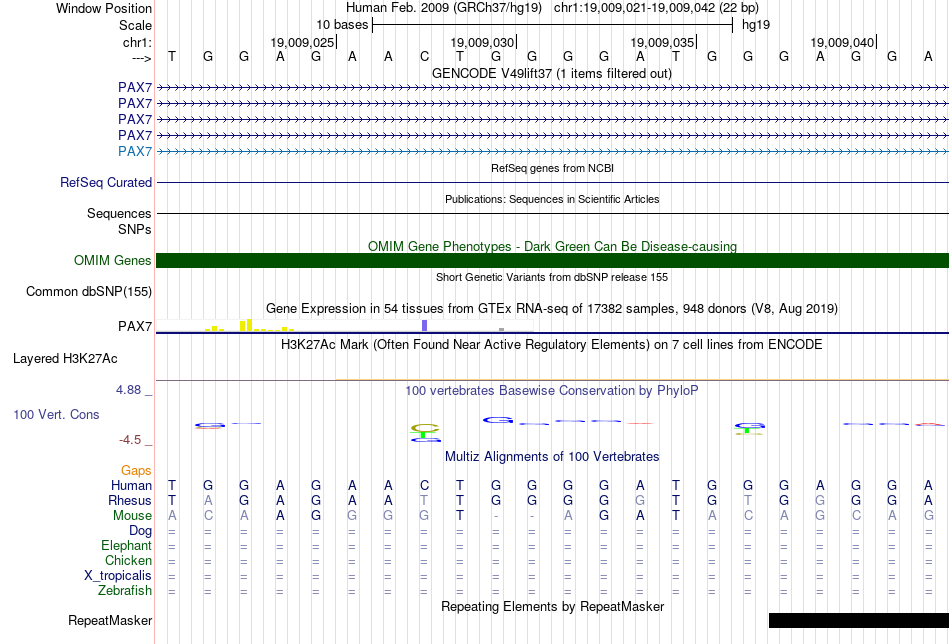Click 'Multiz Alignments of 100 Vertebrates' title
The image size is (950, 644).
552,457
